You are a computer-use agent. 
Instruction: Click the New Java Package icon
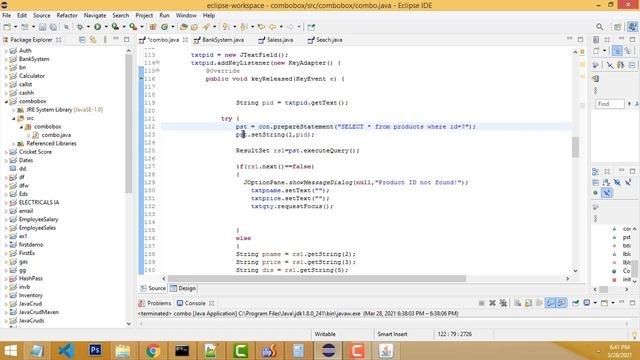coord(153,27)
